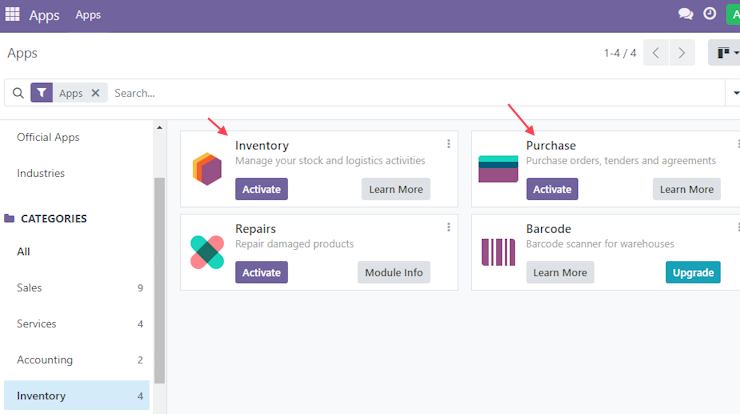Open the Apps menu in top bar
740x414 pixels.
click(x=88, y=15)
